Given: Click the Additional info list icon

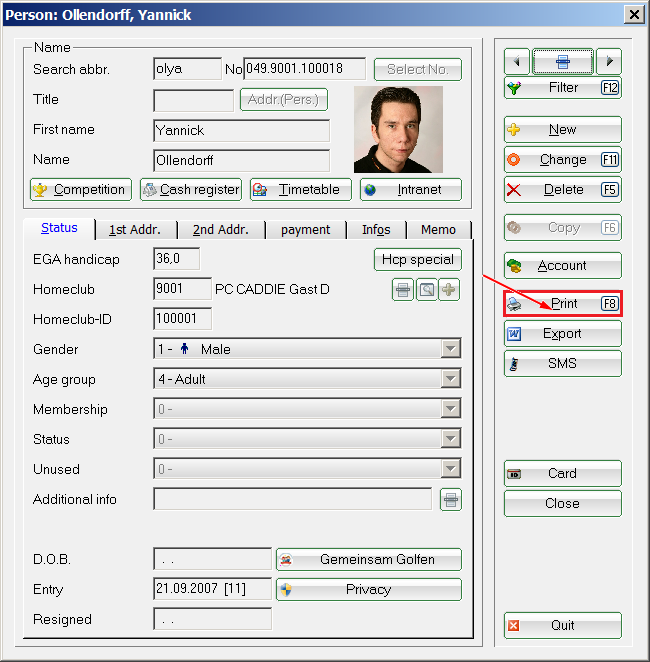Looking at the screenshot, I should [x=451, y=500].
